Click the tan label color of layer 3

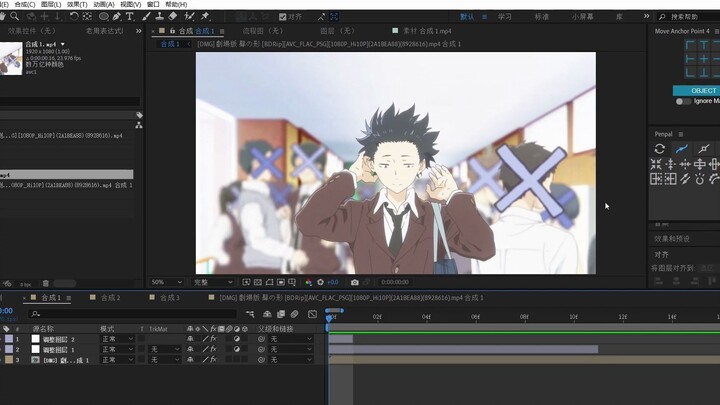point(9,360)
